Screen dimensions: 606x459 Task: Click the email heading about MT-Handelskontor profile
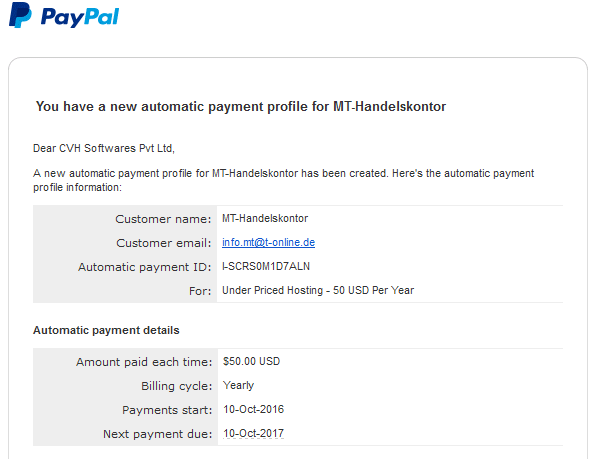click(241, 107)
